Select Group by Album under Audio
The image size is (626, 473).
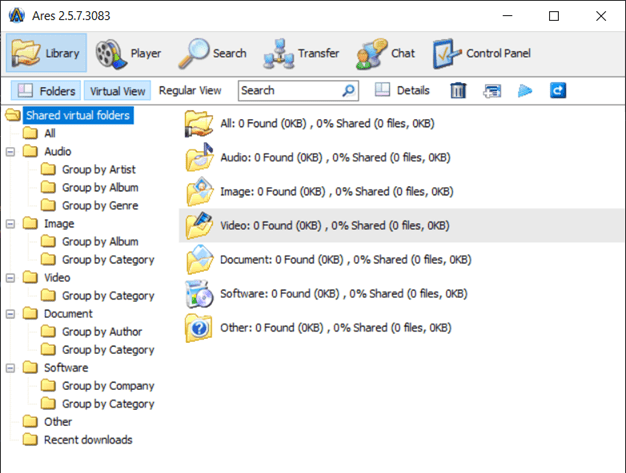(x=100, y=188)
